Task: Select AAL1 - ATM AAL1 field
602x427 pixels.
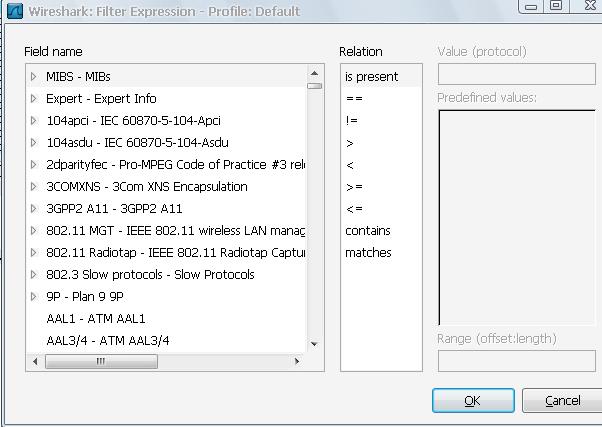Action: click(96, 319)
